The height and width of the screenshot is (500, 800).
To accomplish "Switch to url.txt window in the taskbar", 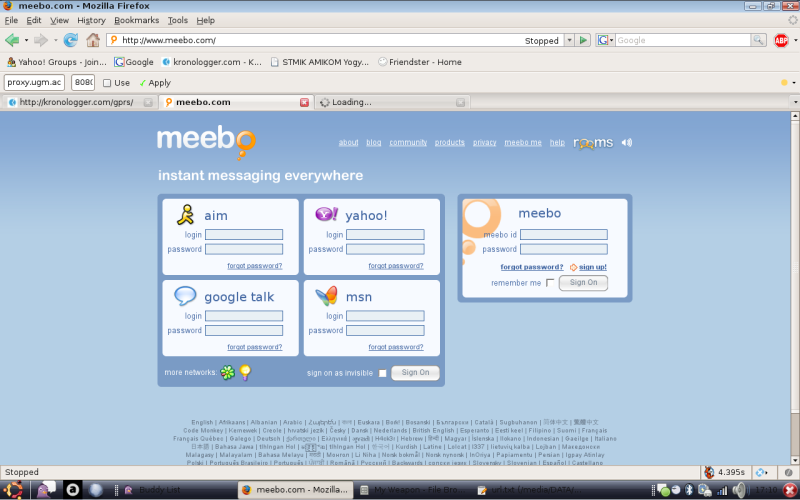I will pos(532,490).
